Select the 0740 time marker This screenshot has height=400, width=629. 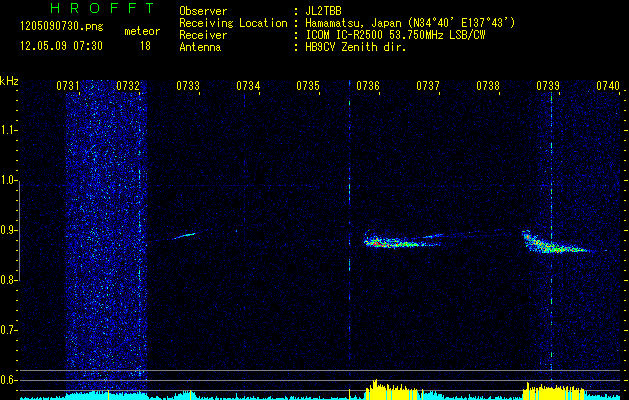click(x=607, y=86)
